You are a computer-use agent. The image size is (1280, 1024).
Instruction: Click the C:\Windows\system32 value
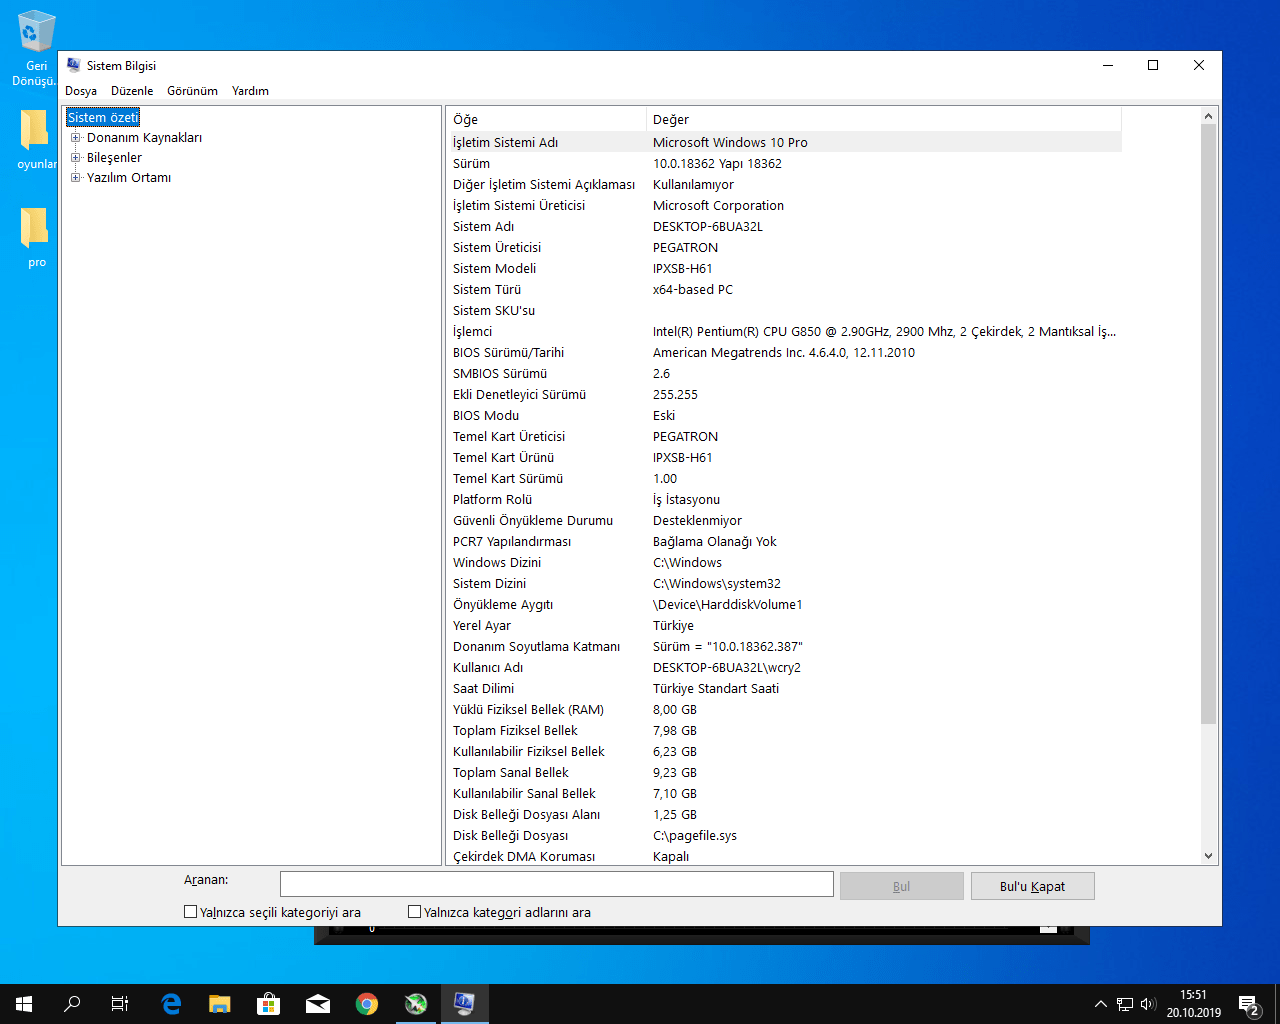(x=717, y=583)
